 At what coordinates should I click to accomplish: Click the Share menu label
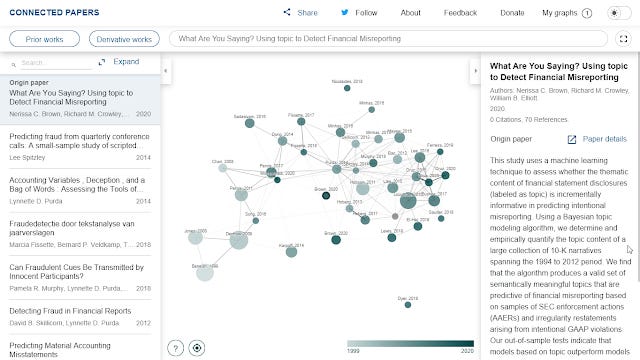[x=307, y=13]
